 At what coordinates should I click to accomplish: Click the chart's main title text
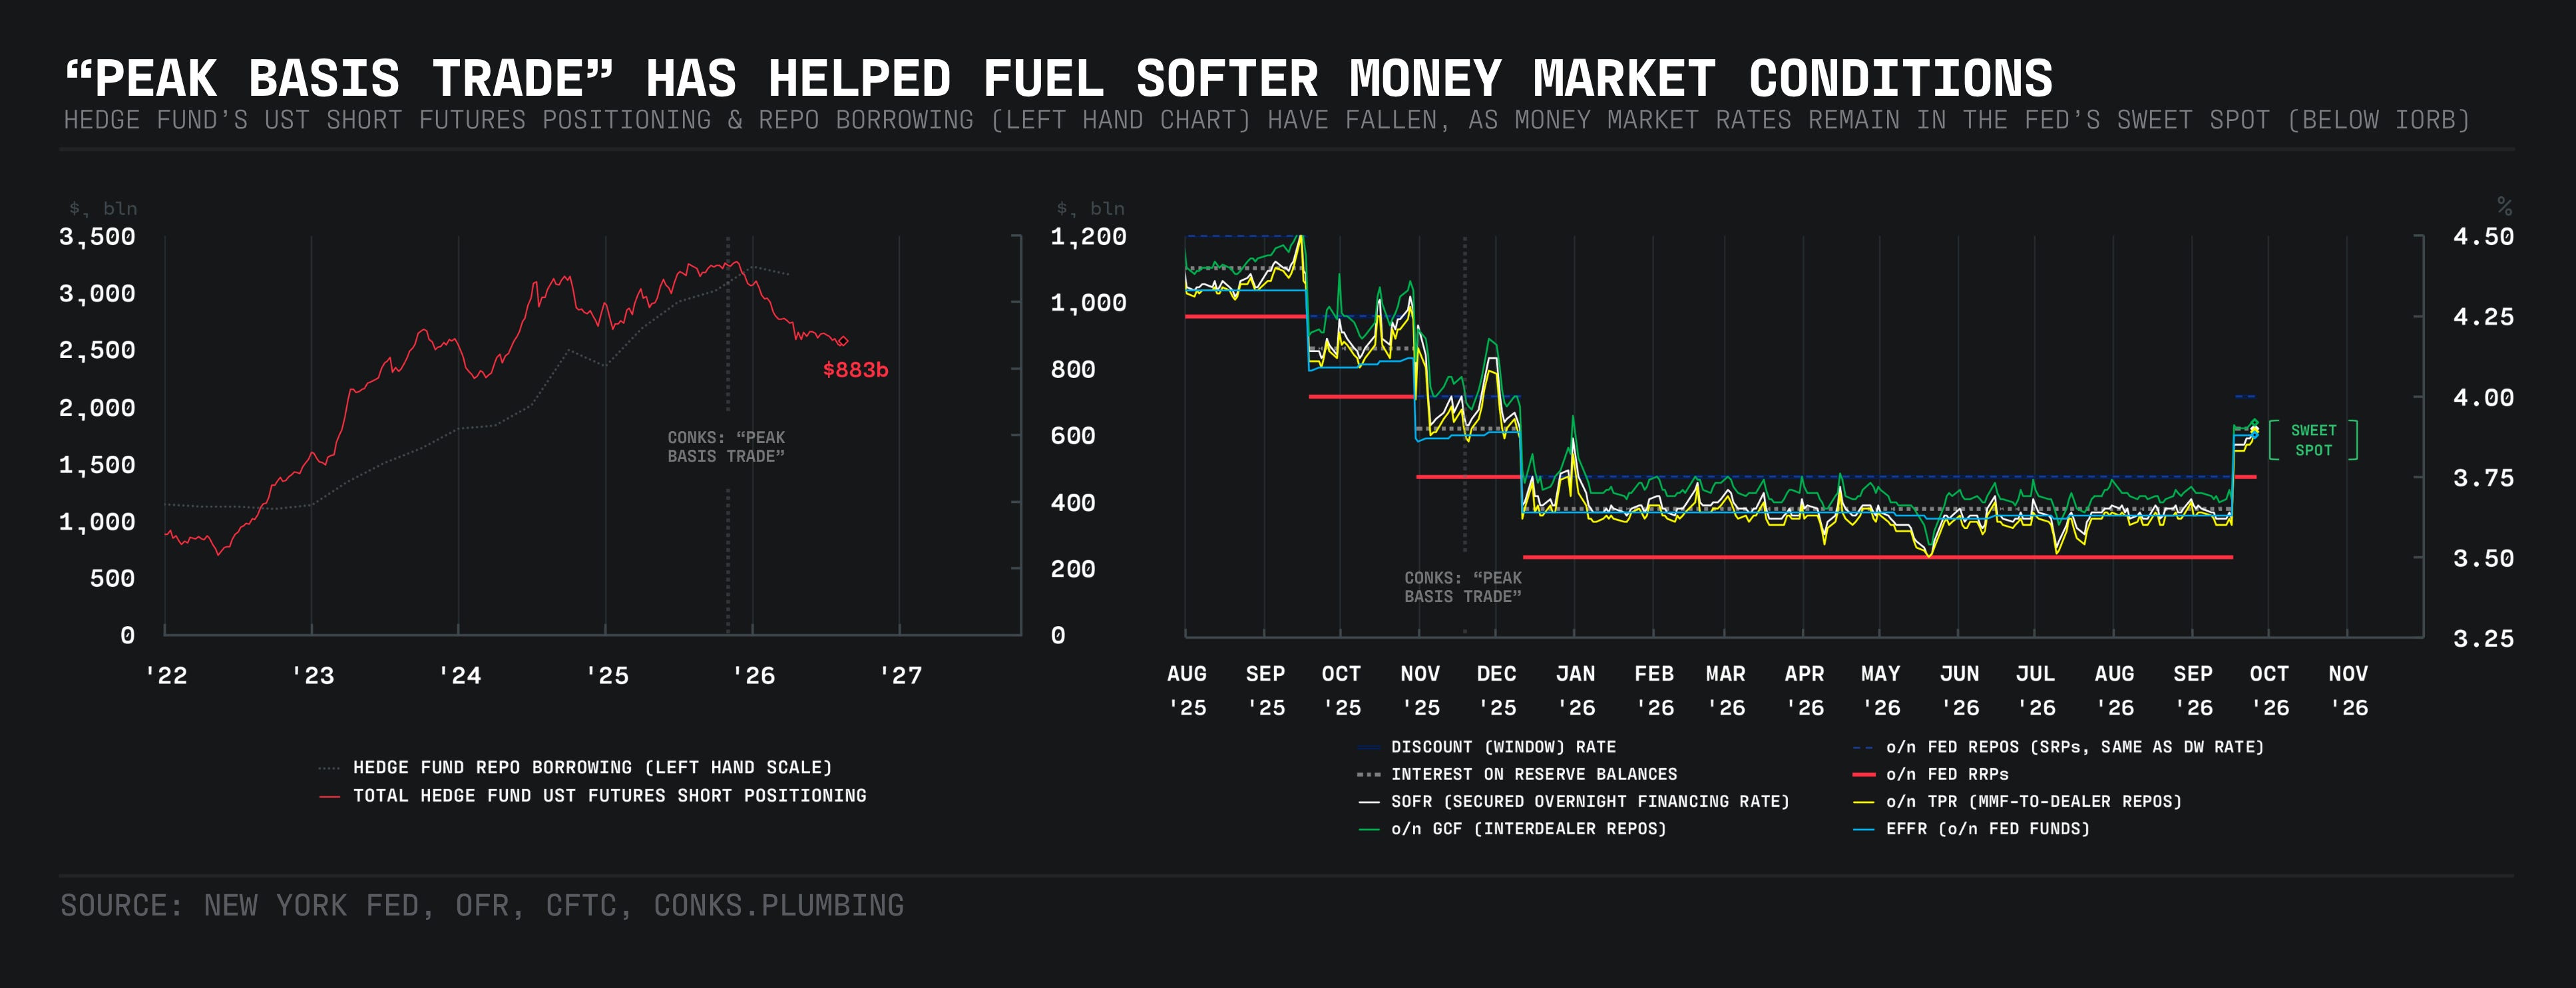tap(1058, 79)
